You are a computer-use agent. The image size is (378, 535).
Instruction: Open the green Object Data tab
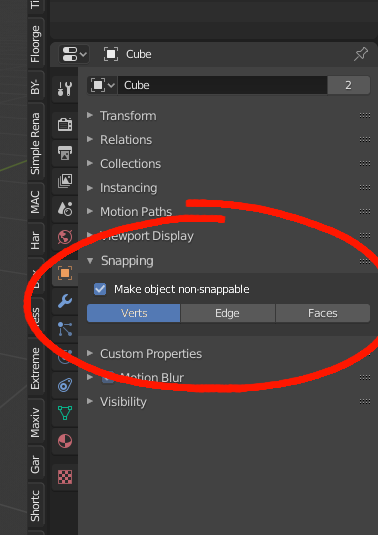pyautogui.click(x=64, y=413)
